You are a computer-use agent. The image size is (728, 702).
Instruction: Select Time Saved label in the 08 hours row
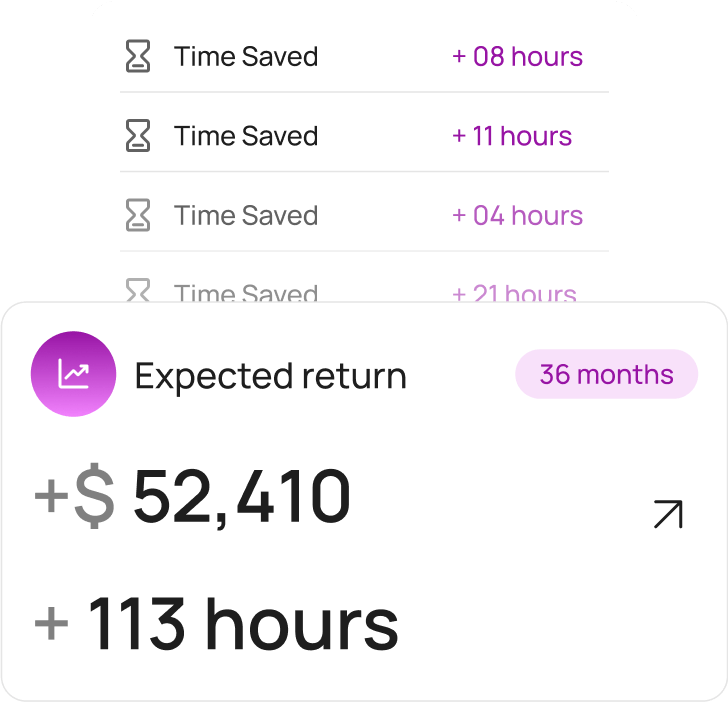(246, 57)
